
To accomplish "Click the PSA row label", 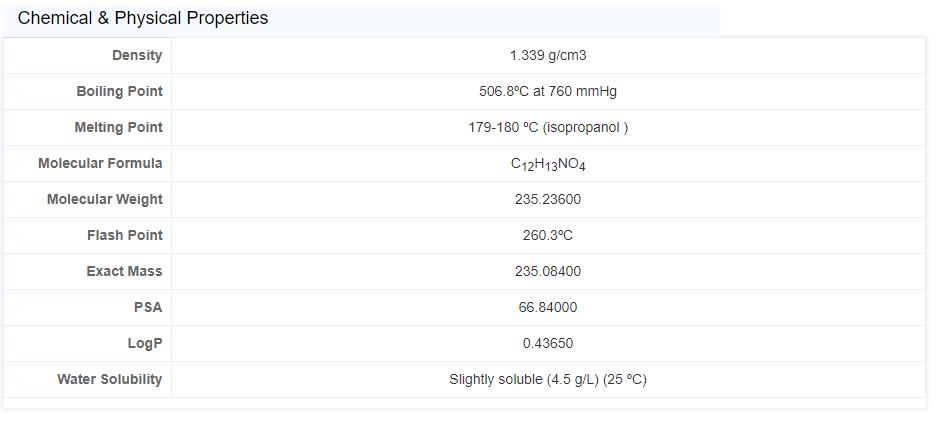I will click(x=148, y=307).
